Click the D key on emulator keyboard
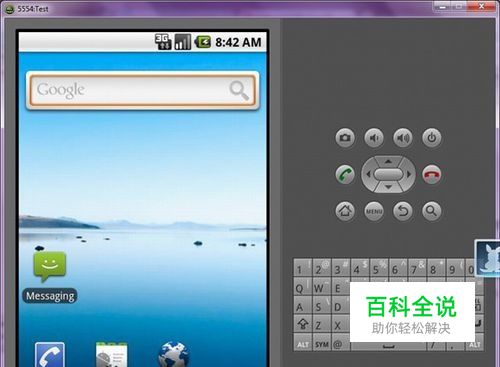Image resolution: width=500 pixels, height=367 pixels. coord(340,306)
